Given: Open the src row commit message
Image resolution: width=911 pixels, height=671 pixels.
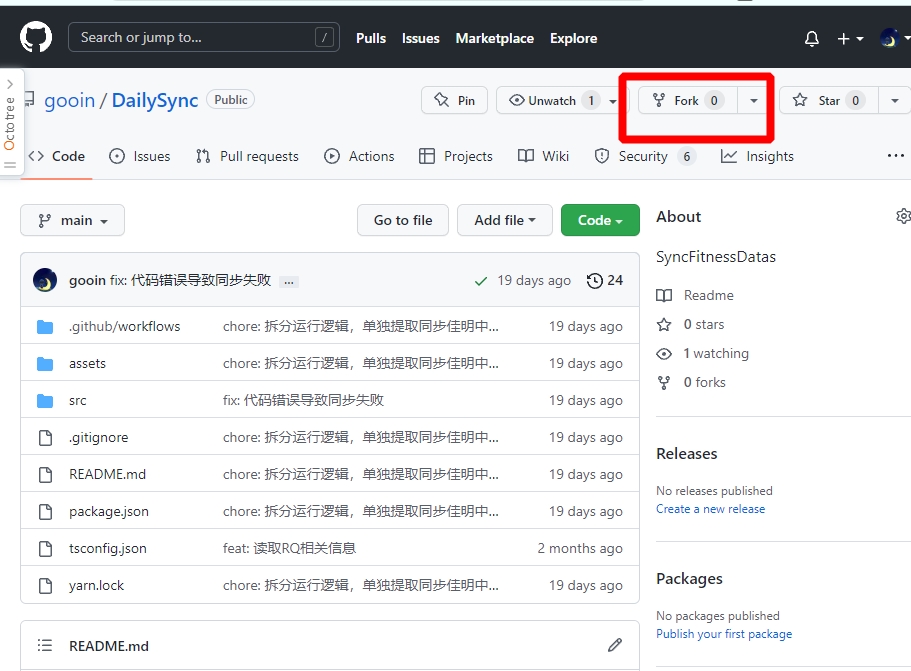Looking at the screenshot, I should (x=303, y=400).
